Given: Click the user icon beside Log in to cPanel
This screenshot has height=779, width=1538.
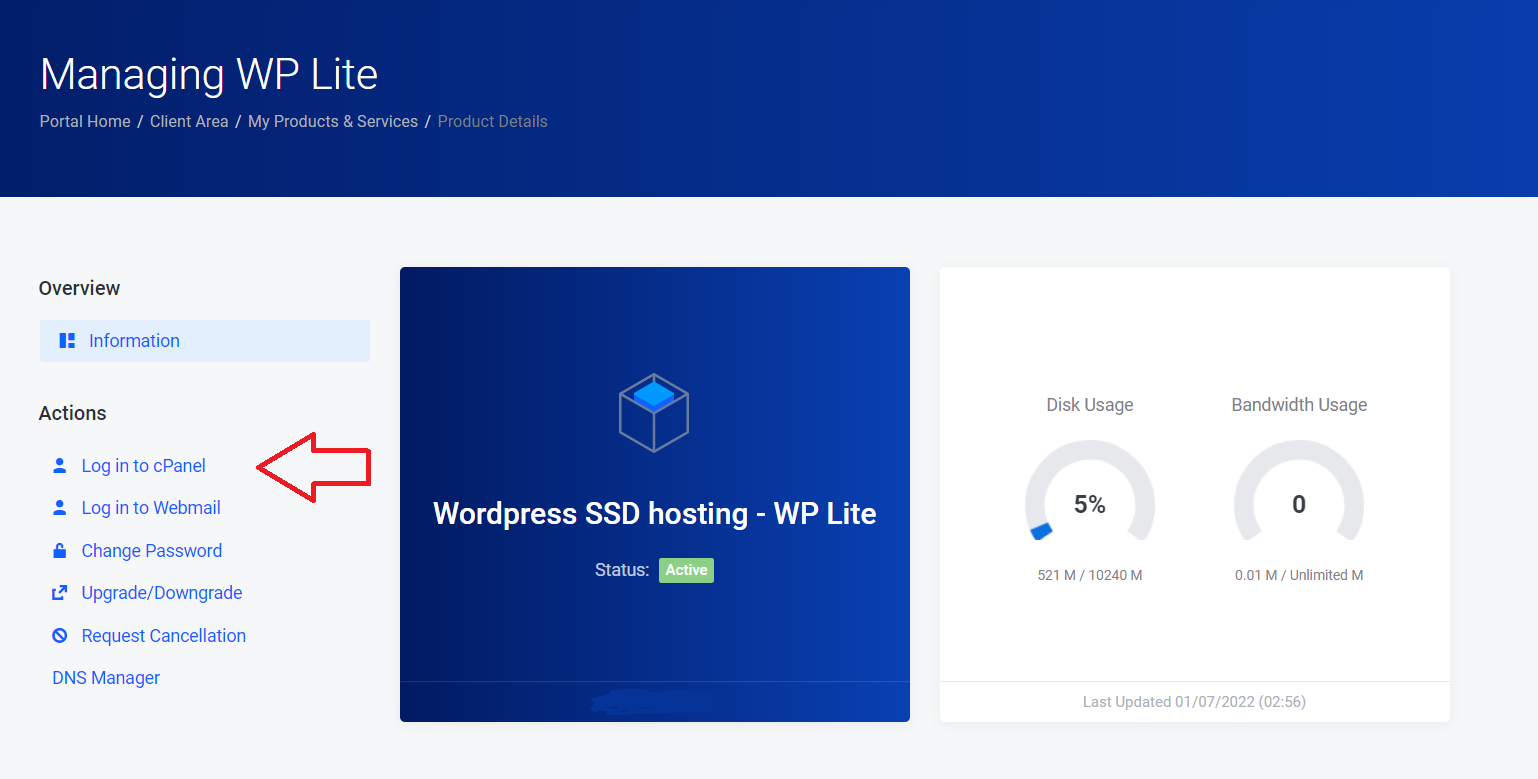Looking at the screenshot, I should click(x=60, y=466).
